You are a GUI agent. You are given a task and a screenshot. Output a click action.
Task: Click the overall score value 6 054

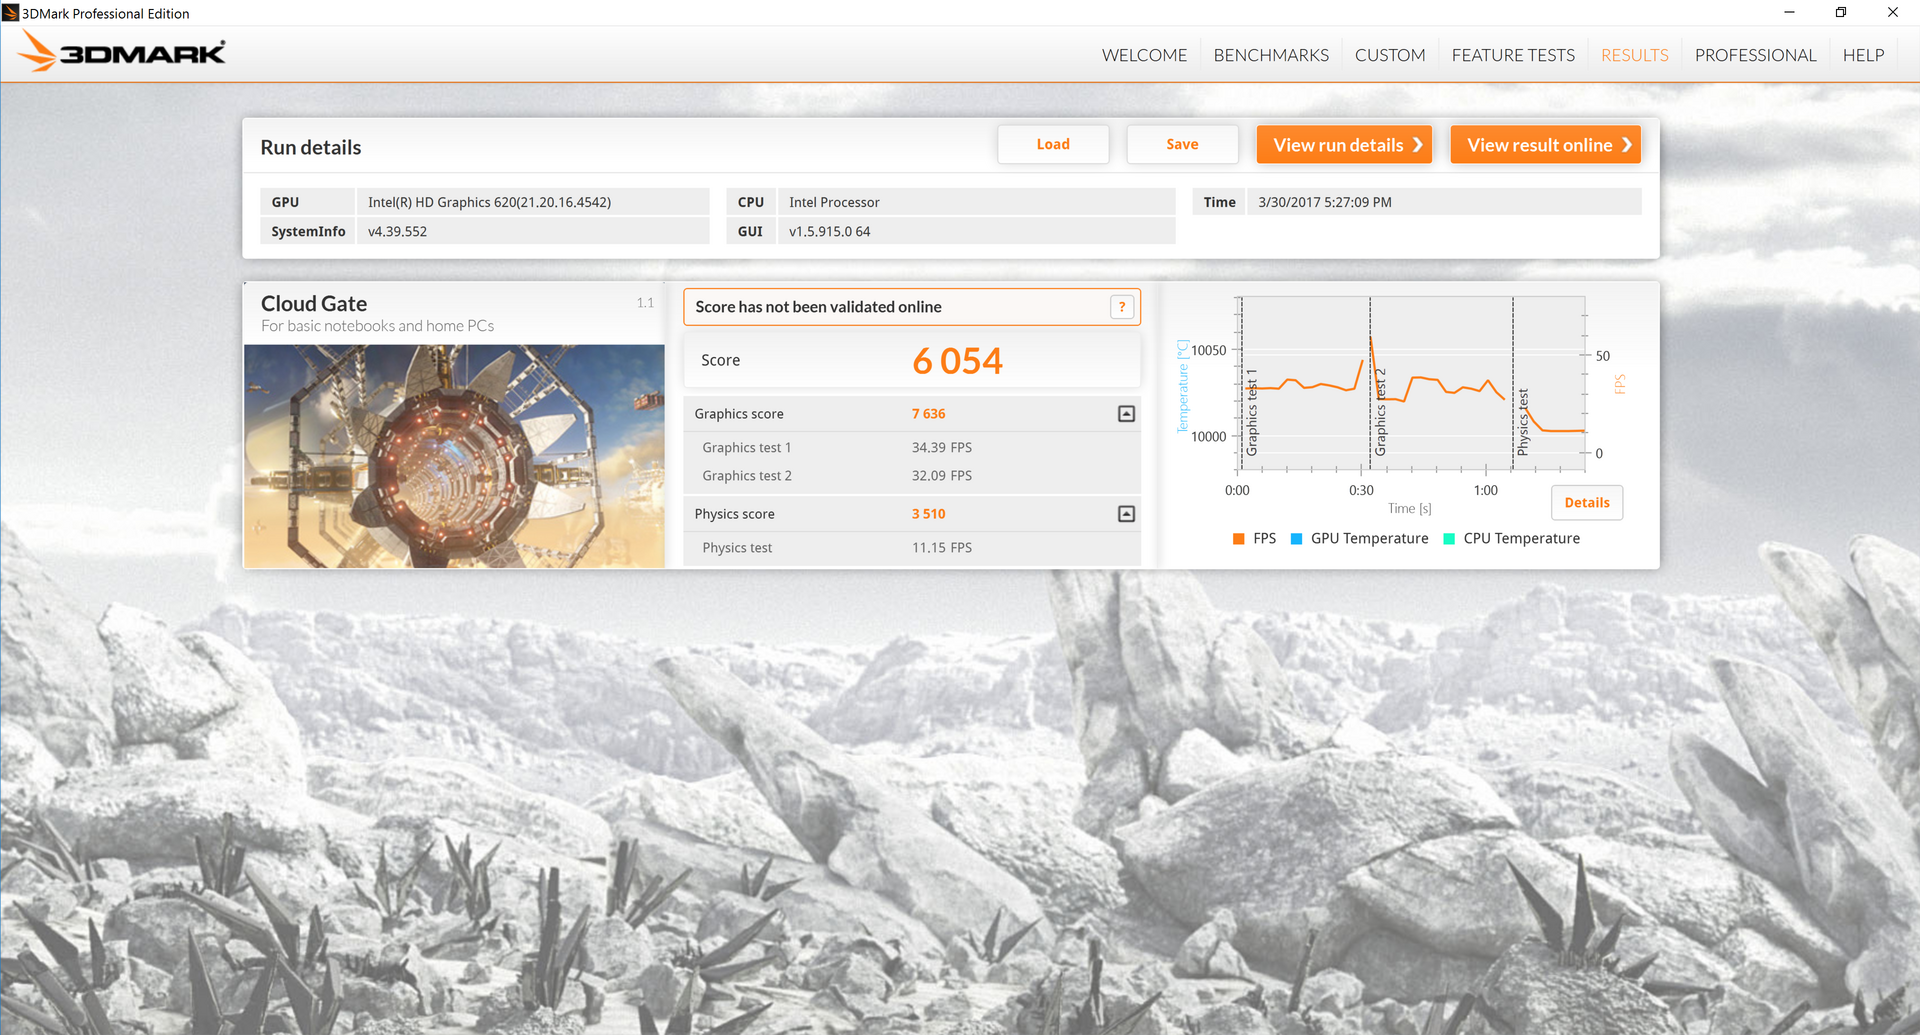pos(957,361)
